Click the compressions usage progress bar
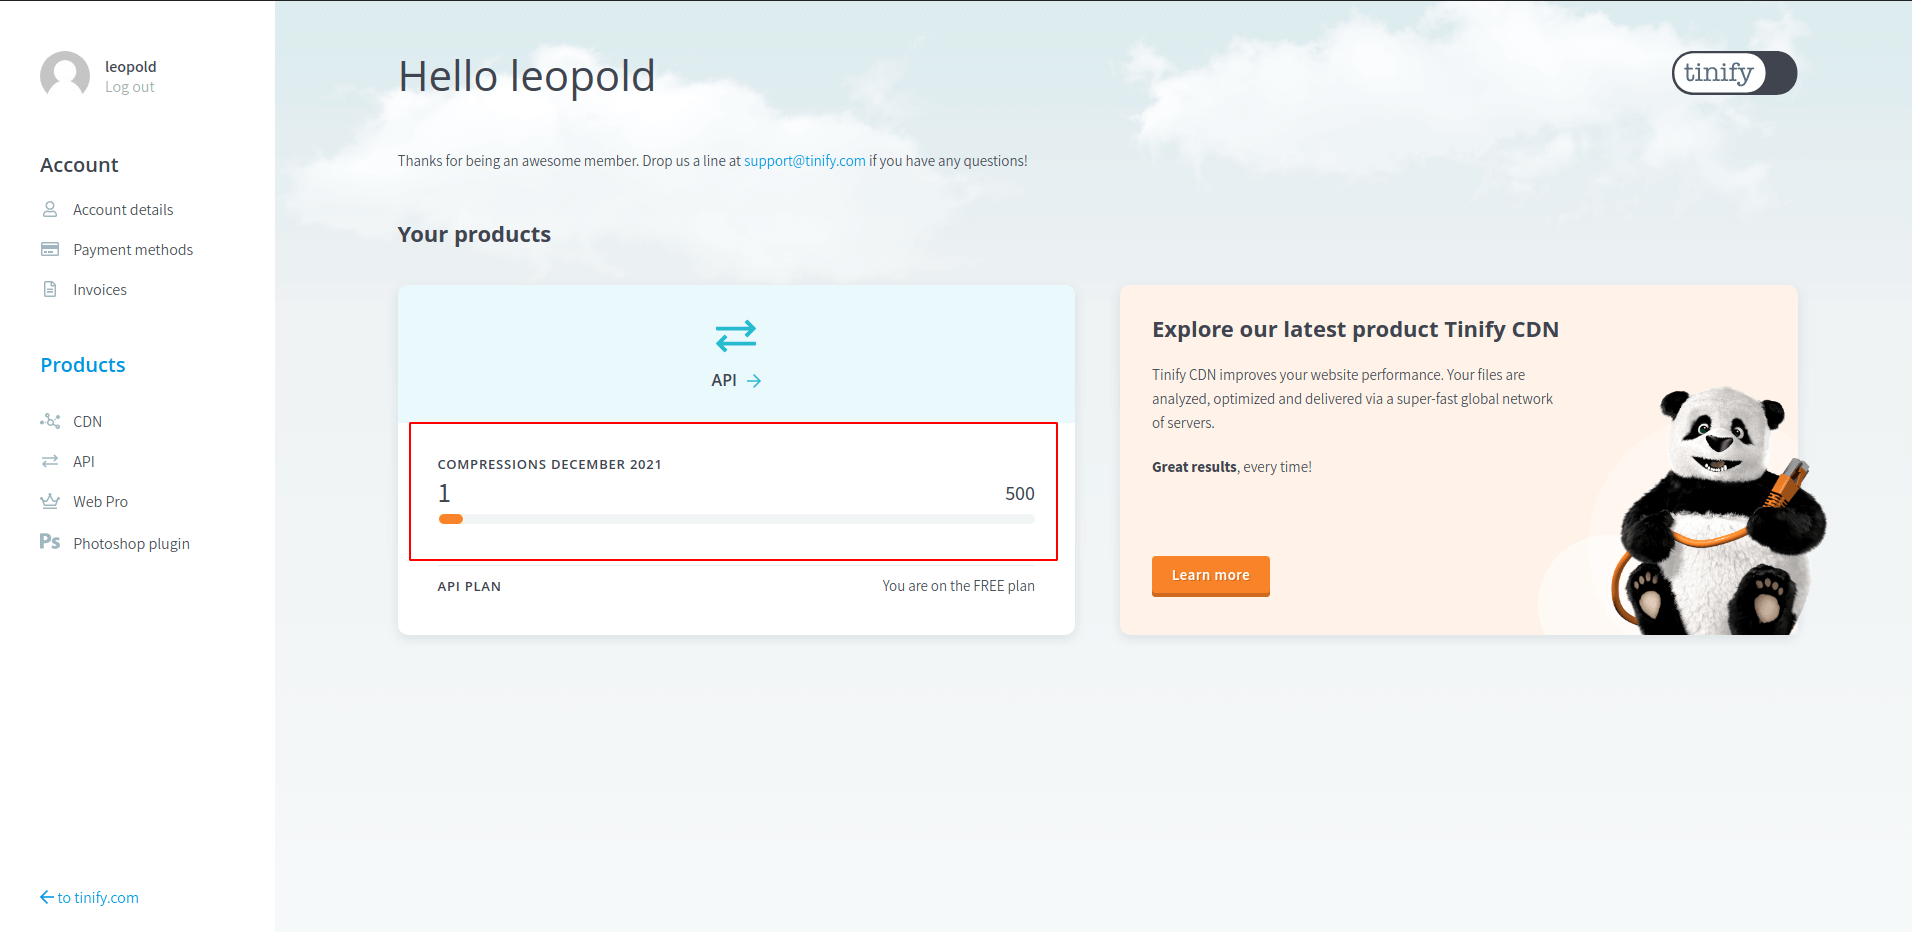Screen dimensions: 1912x932 [736, 519]
